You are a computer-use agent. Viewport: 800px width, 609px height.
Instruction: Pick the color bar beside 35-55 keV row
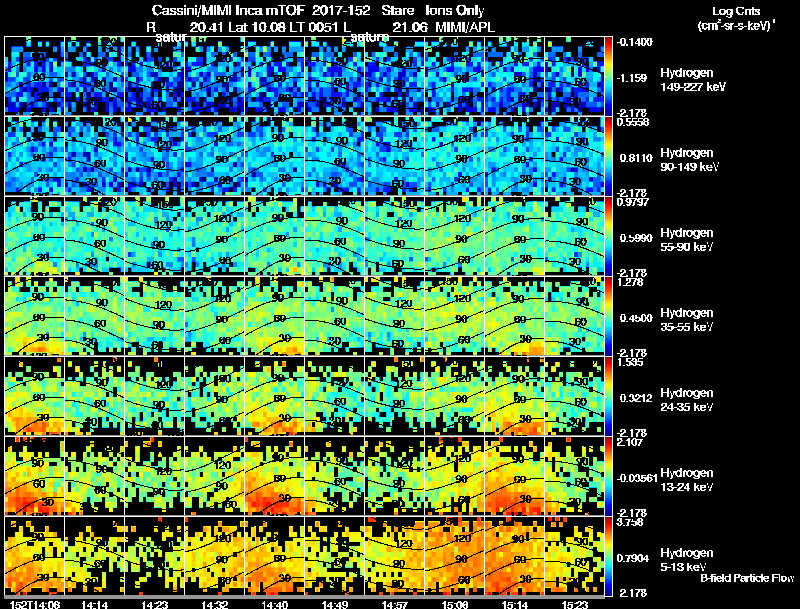(609, 316)
